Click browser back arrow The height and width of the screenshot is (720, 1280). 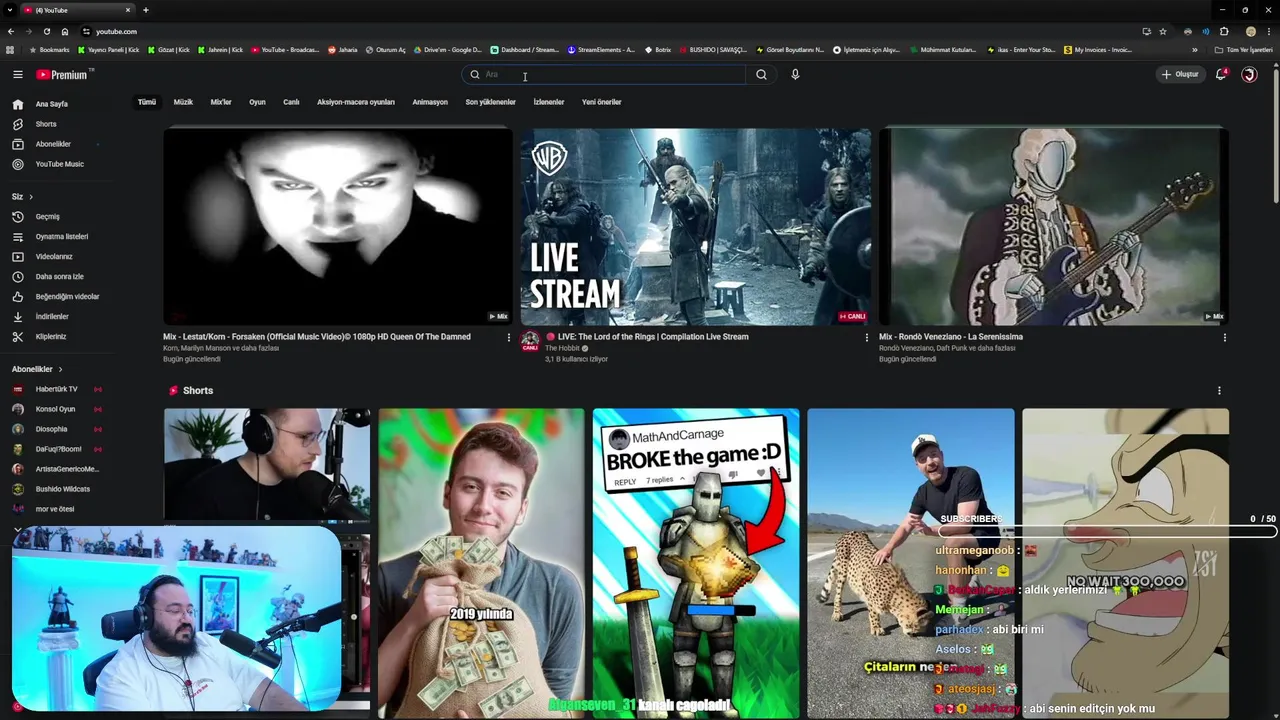(x=10, y=31)
